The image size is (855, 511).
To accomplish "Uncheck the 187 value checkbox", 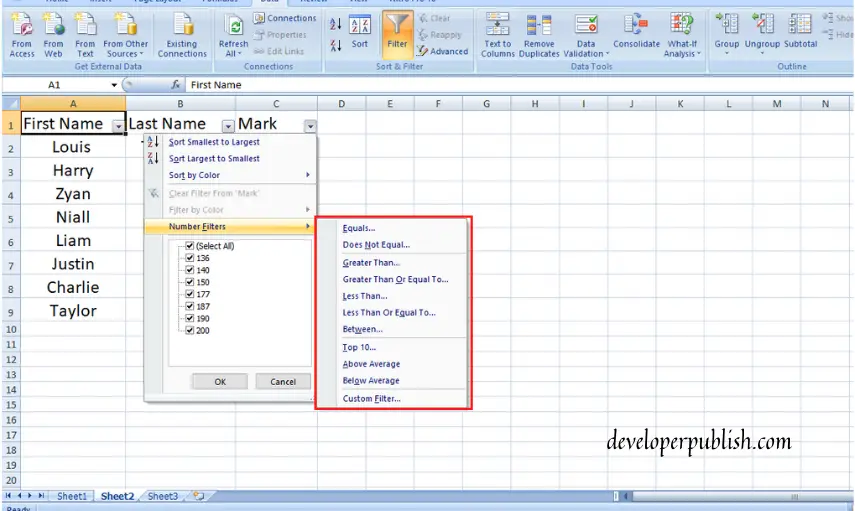I will 190,306.
